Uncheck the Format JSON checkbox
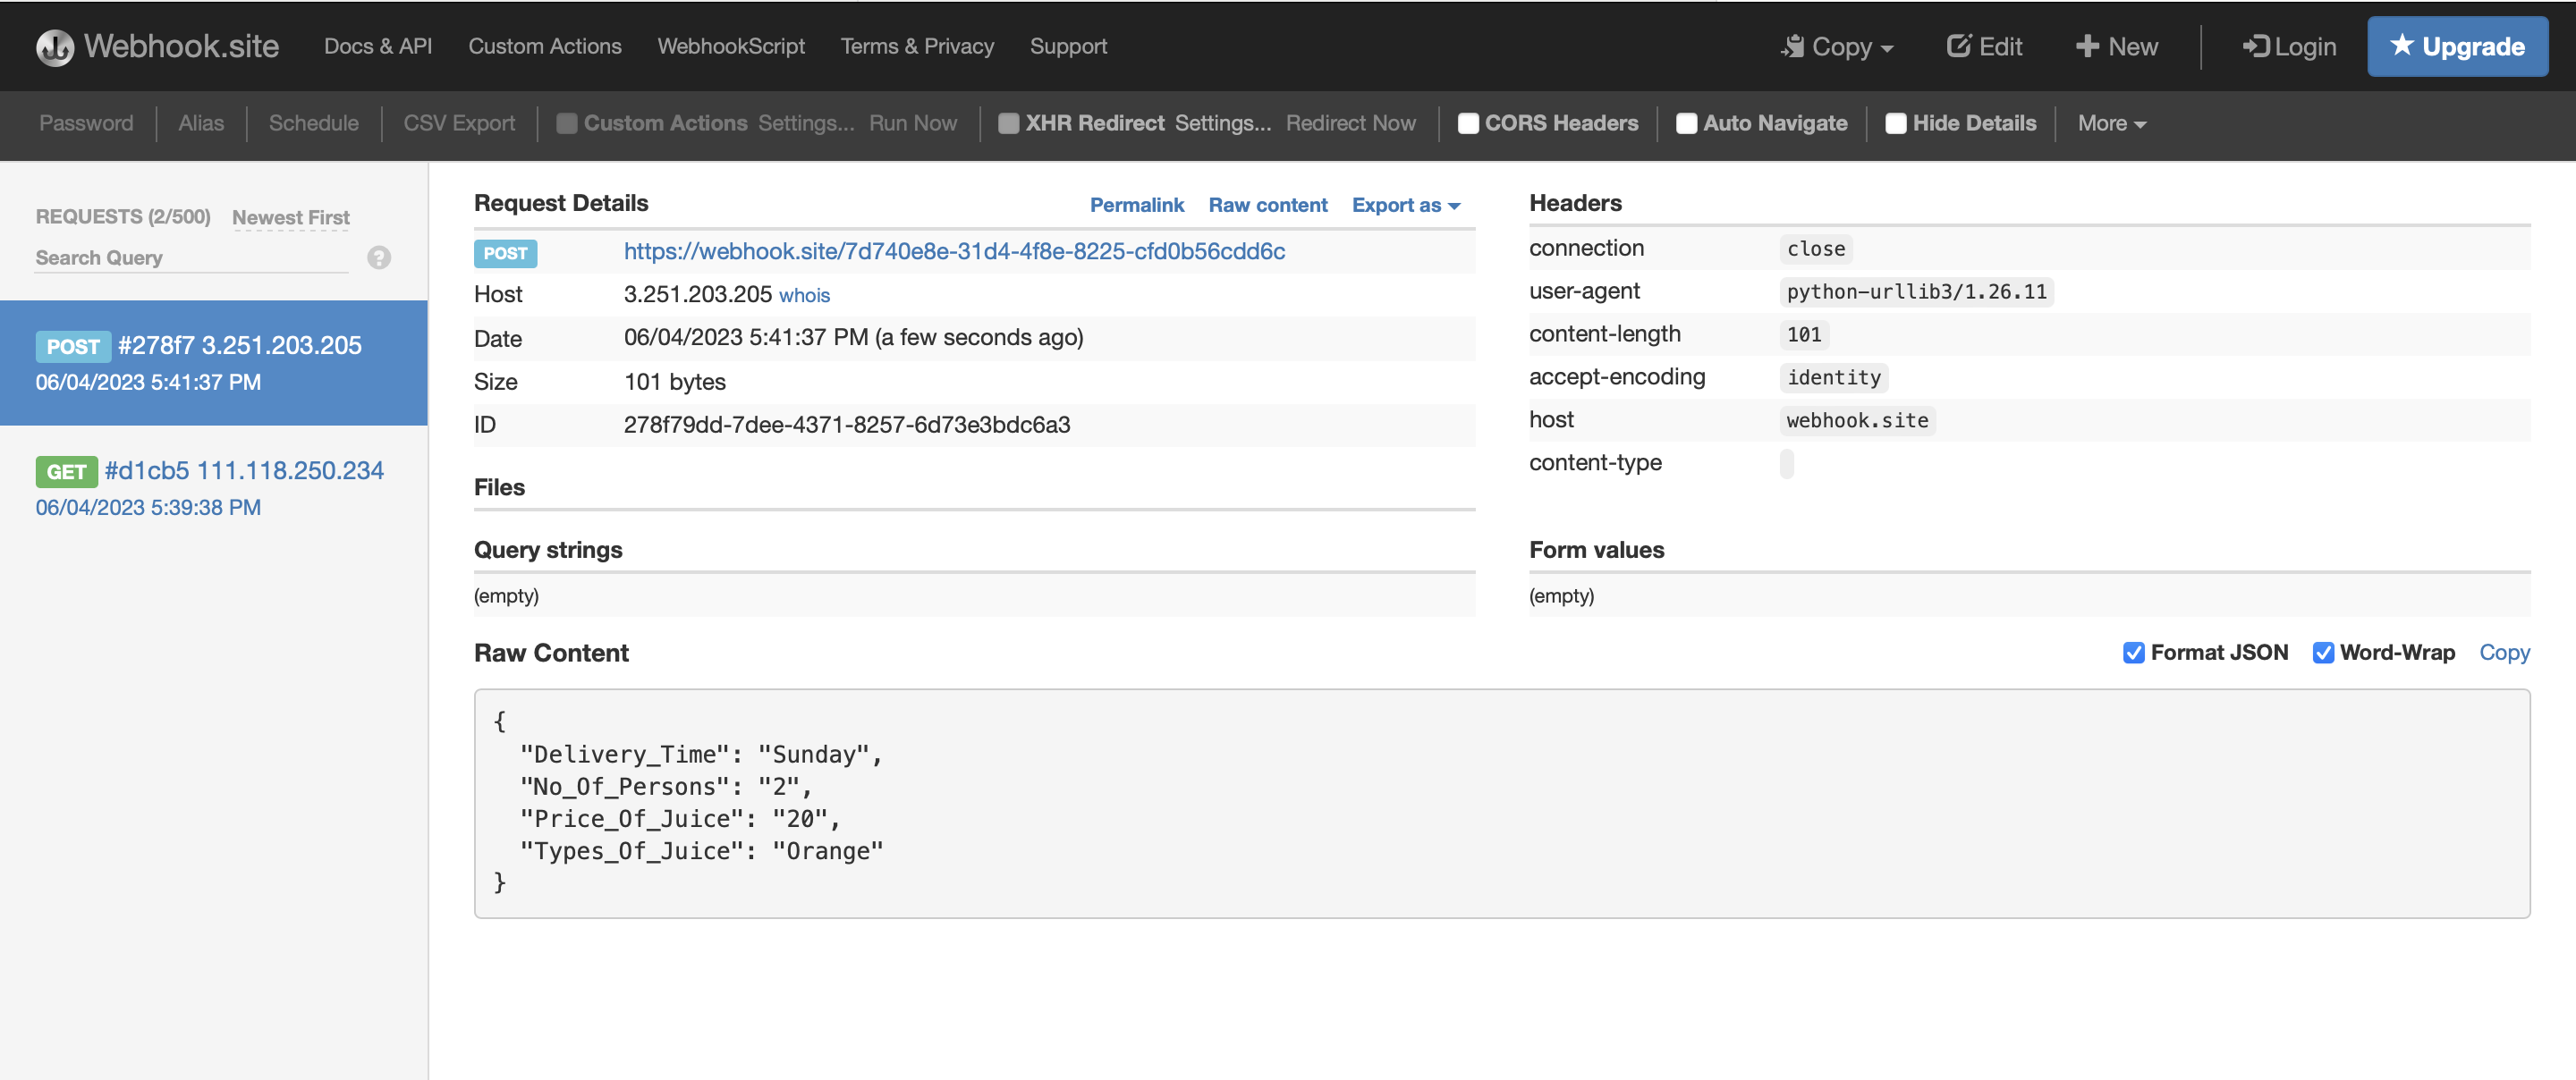The height and width of the screenshot is (1080, 2576). (2133, 653)
